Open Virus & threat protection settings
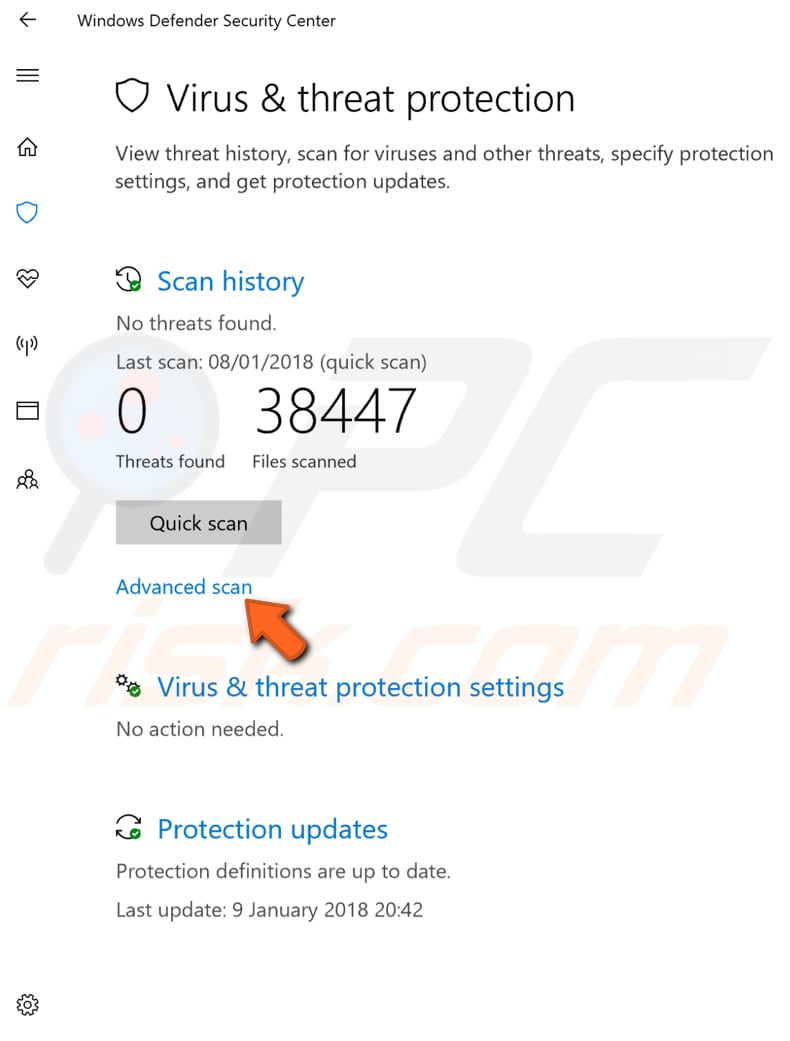Viewport: 790px width, 1041px height. (360, 687)
